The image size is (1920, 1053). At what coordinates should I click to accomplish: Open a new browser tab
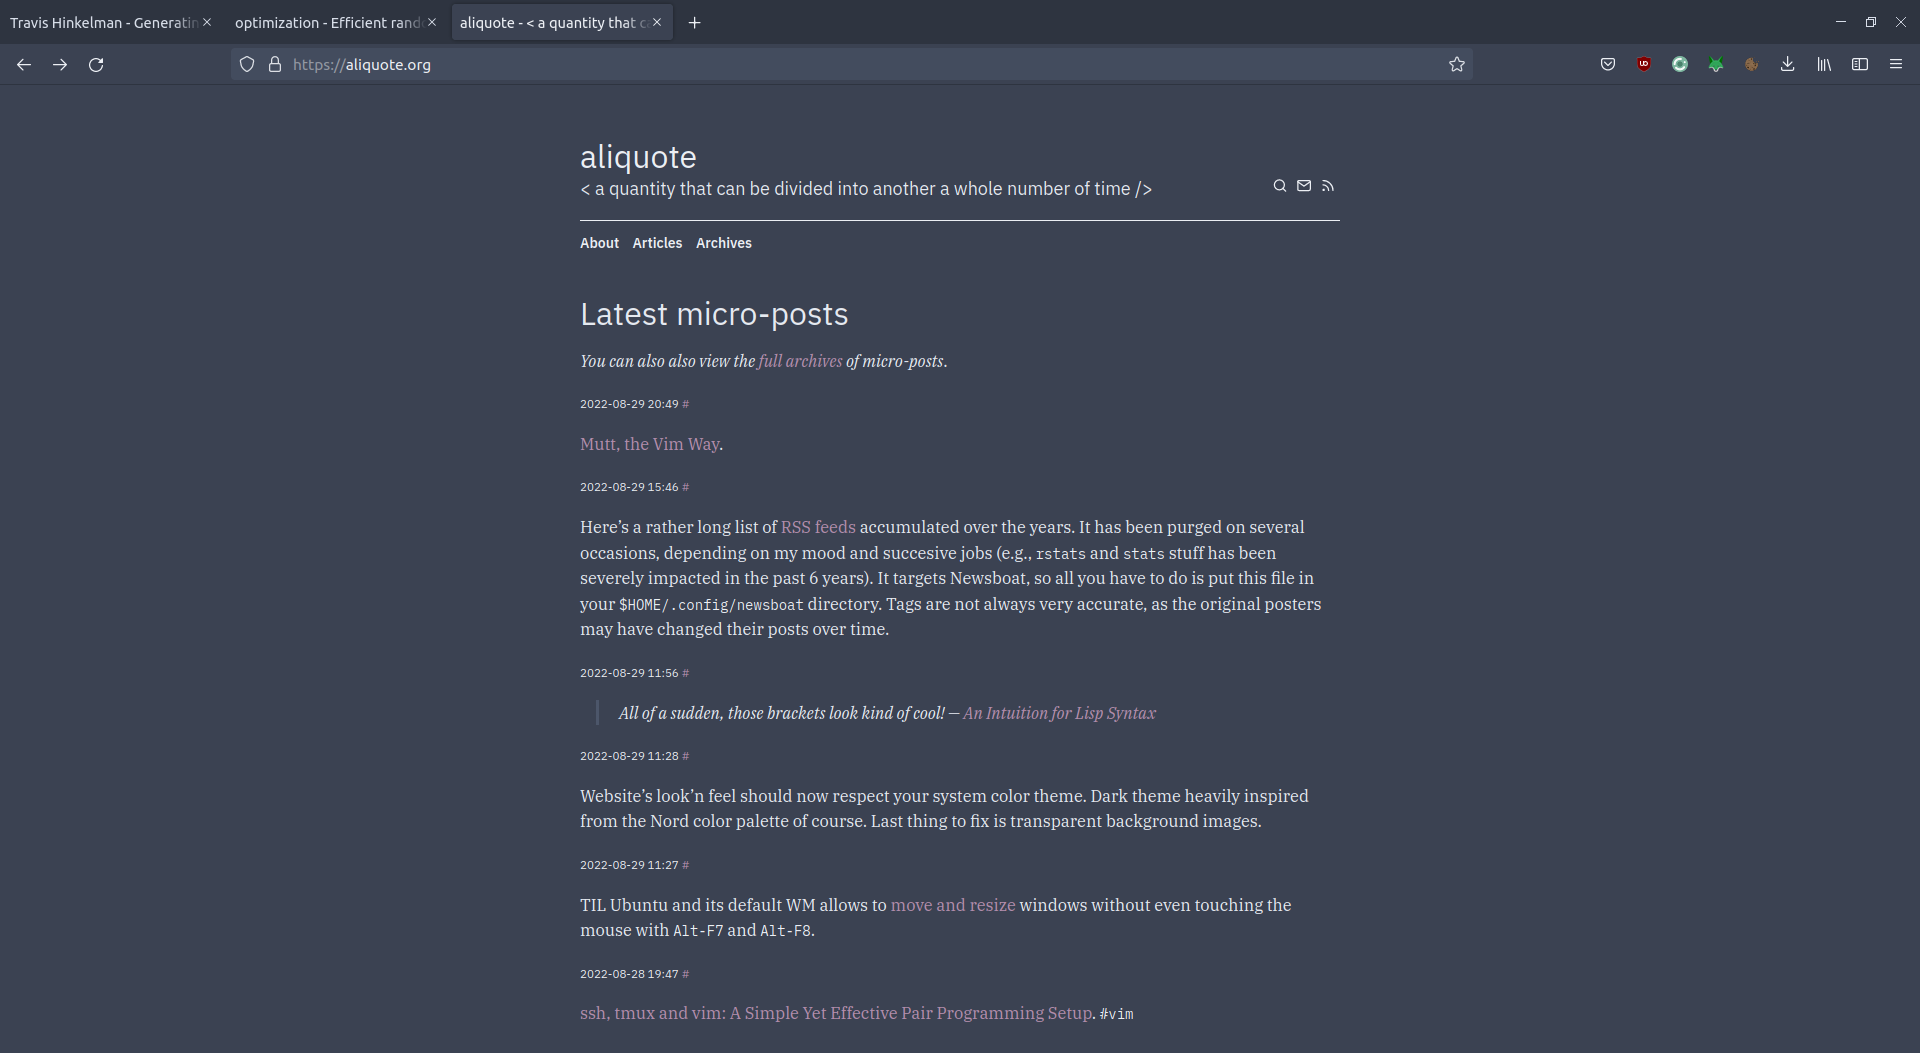[x=695, y=22]
